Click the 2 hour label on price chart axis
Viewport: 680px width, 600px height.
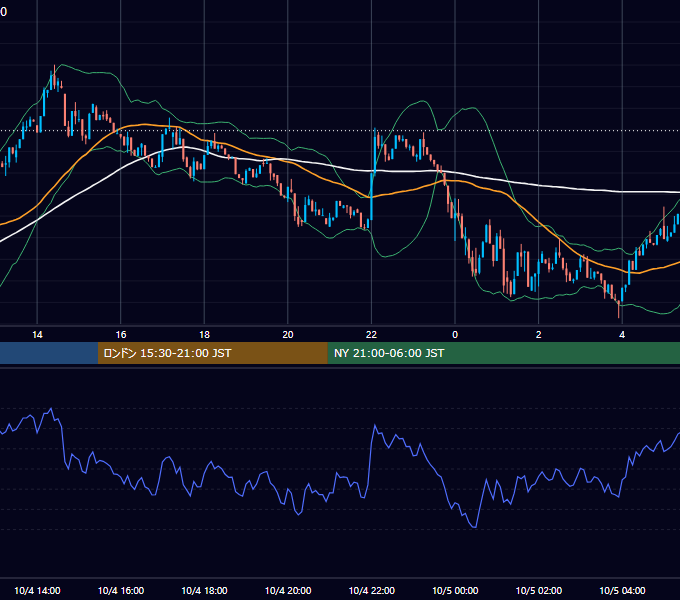click(x=538, y=335)
